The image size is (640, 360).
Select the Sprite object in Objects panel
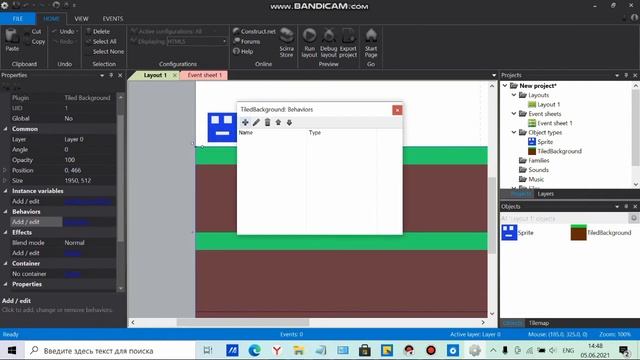[518, 233]
